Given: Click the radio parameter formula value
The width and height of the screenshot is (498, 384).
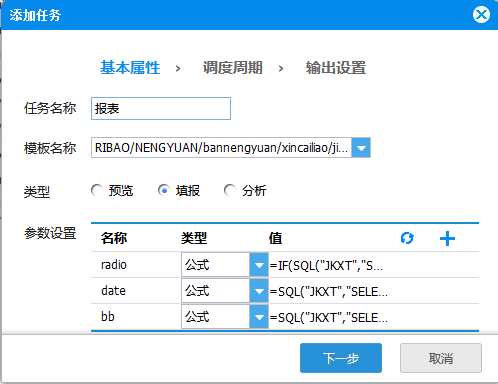Looking at the screenshot, I should pyautogui.click(x=326, y=265).
